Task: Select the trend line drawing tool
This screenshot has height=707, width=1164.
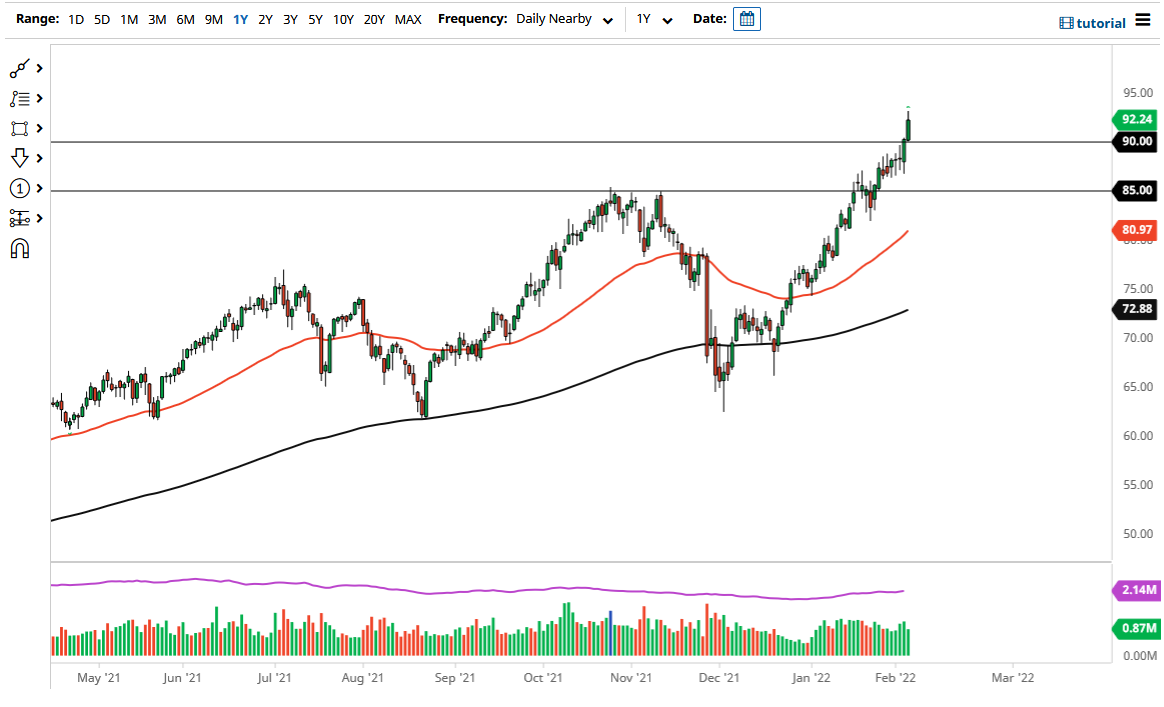Action: tap(20, 68)
